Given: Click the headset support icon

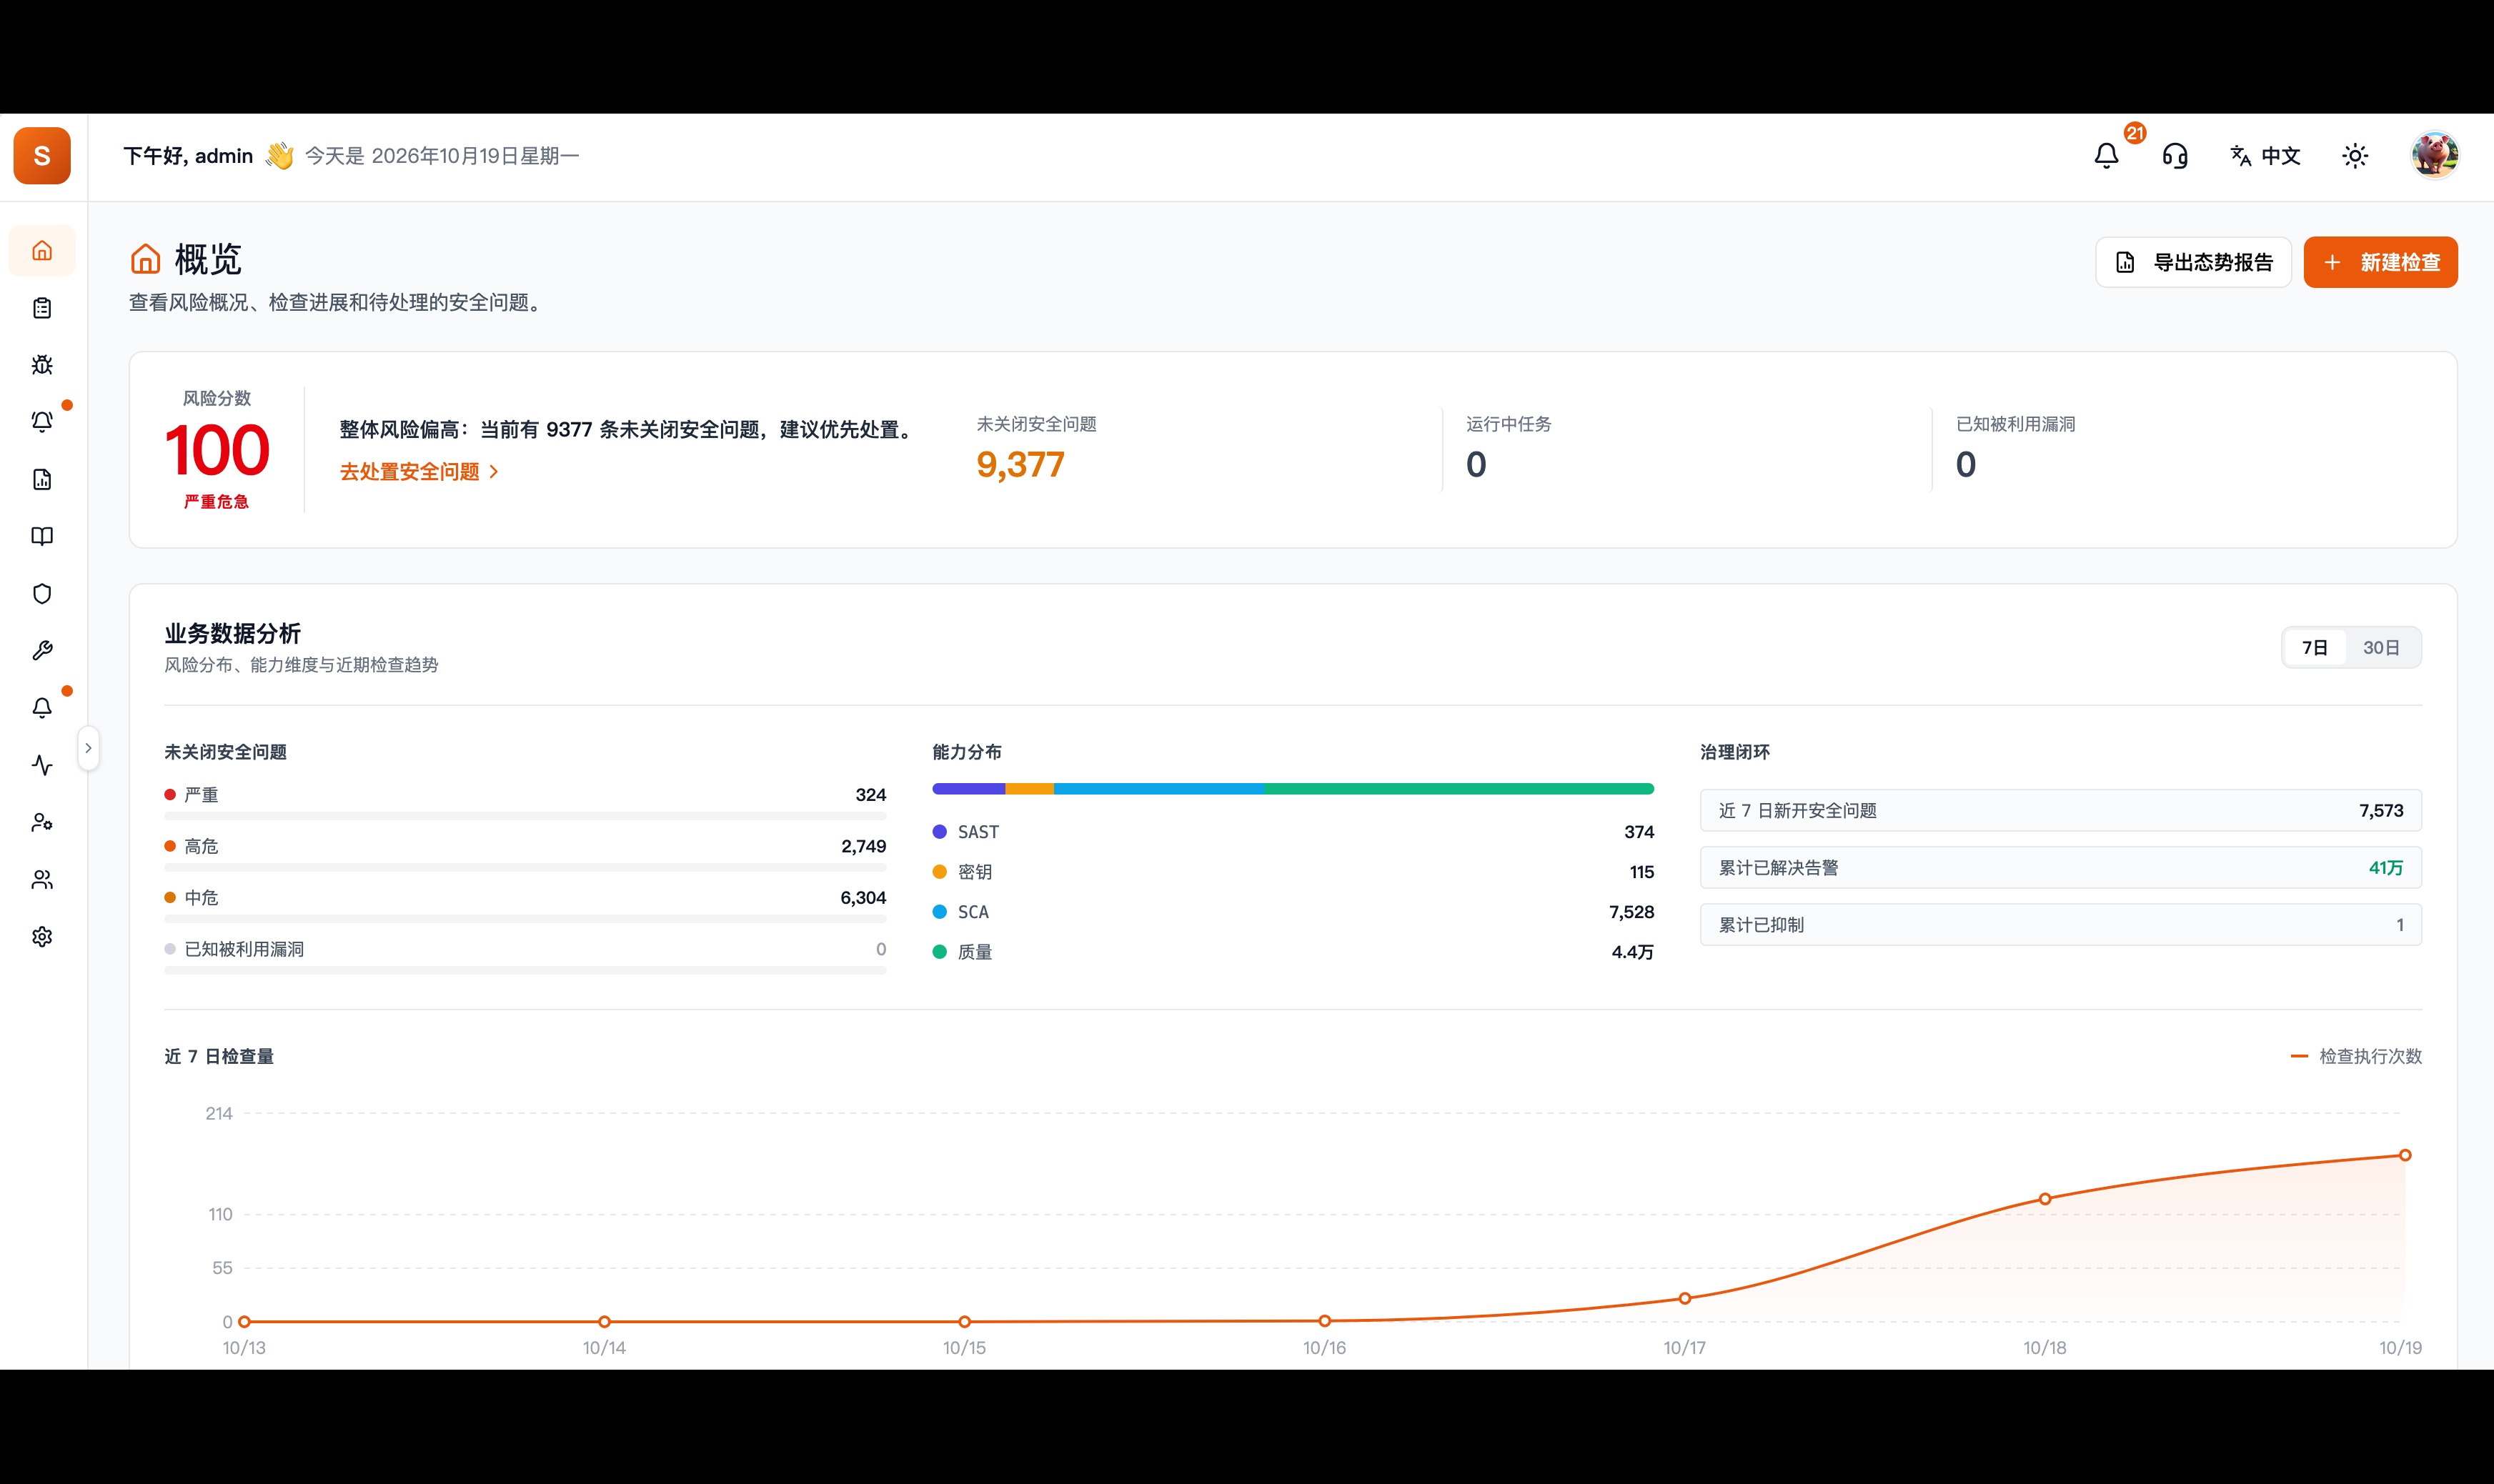Looking at the screenshot, I should [2175, 156].
